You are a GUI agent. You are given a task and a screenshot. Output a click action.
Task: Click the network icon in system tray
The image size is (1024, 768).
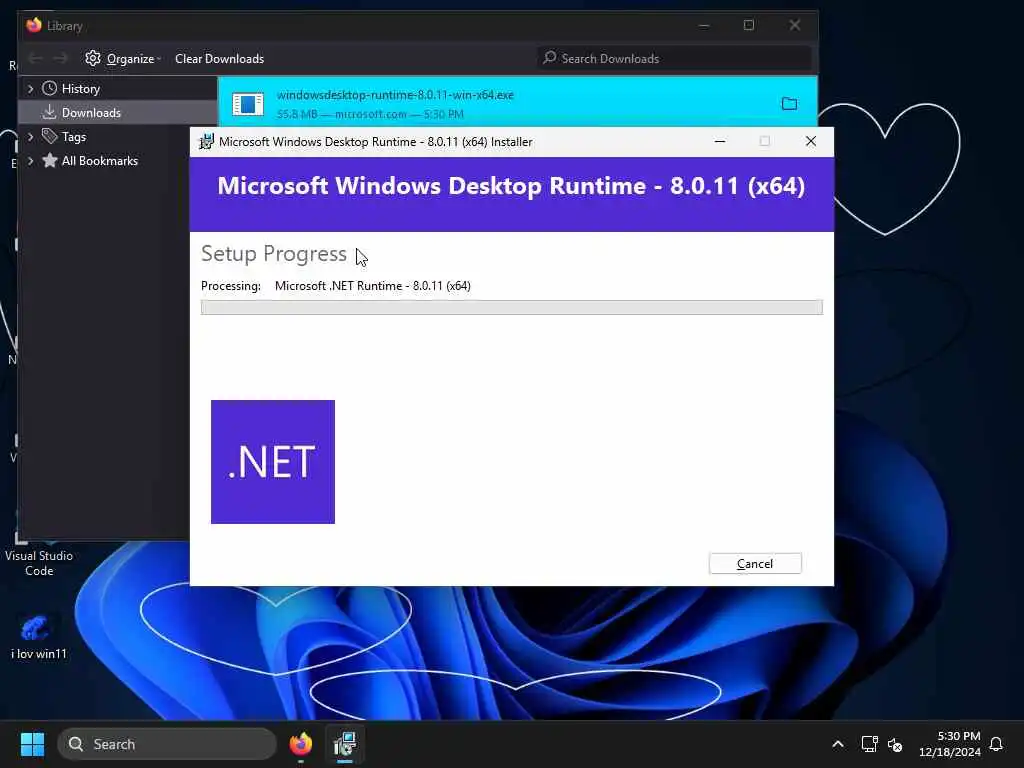tap(869, 744)
